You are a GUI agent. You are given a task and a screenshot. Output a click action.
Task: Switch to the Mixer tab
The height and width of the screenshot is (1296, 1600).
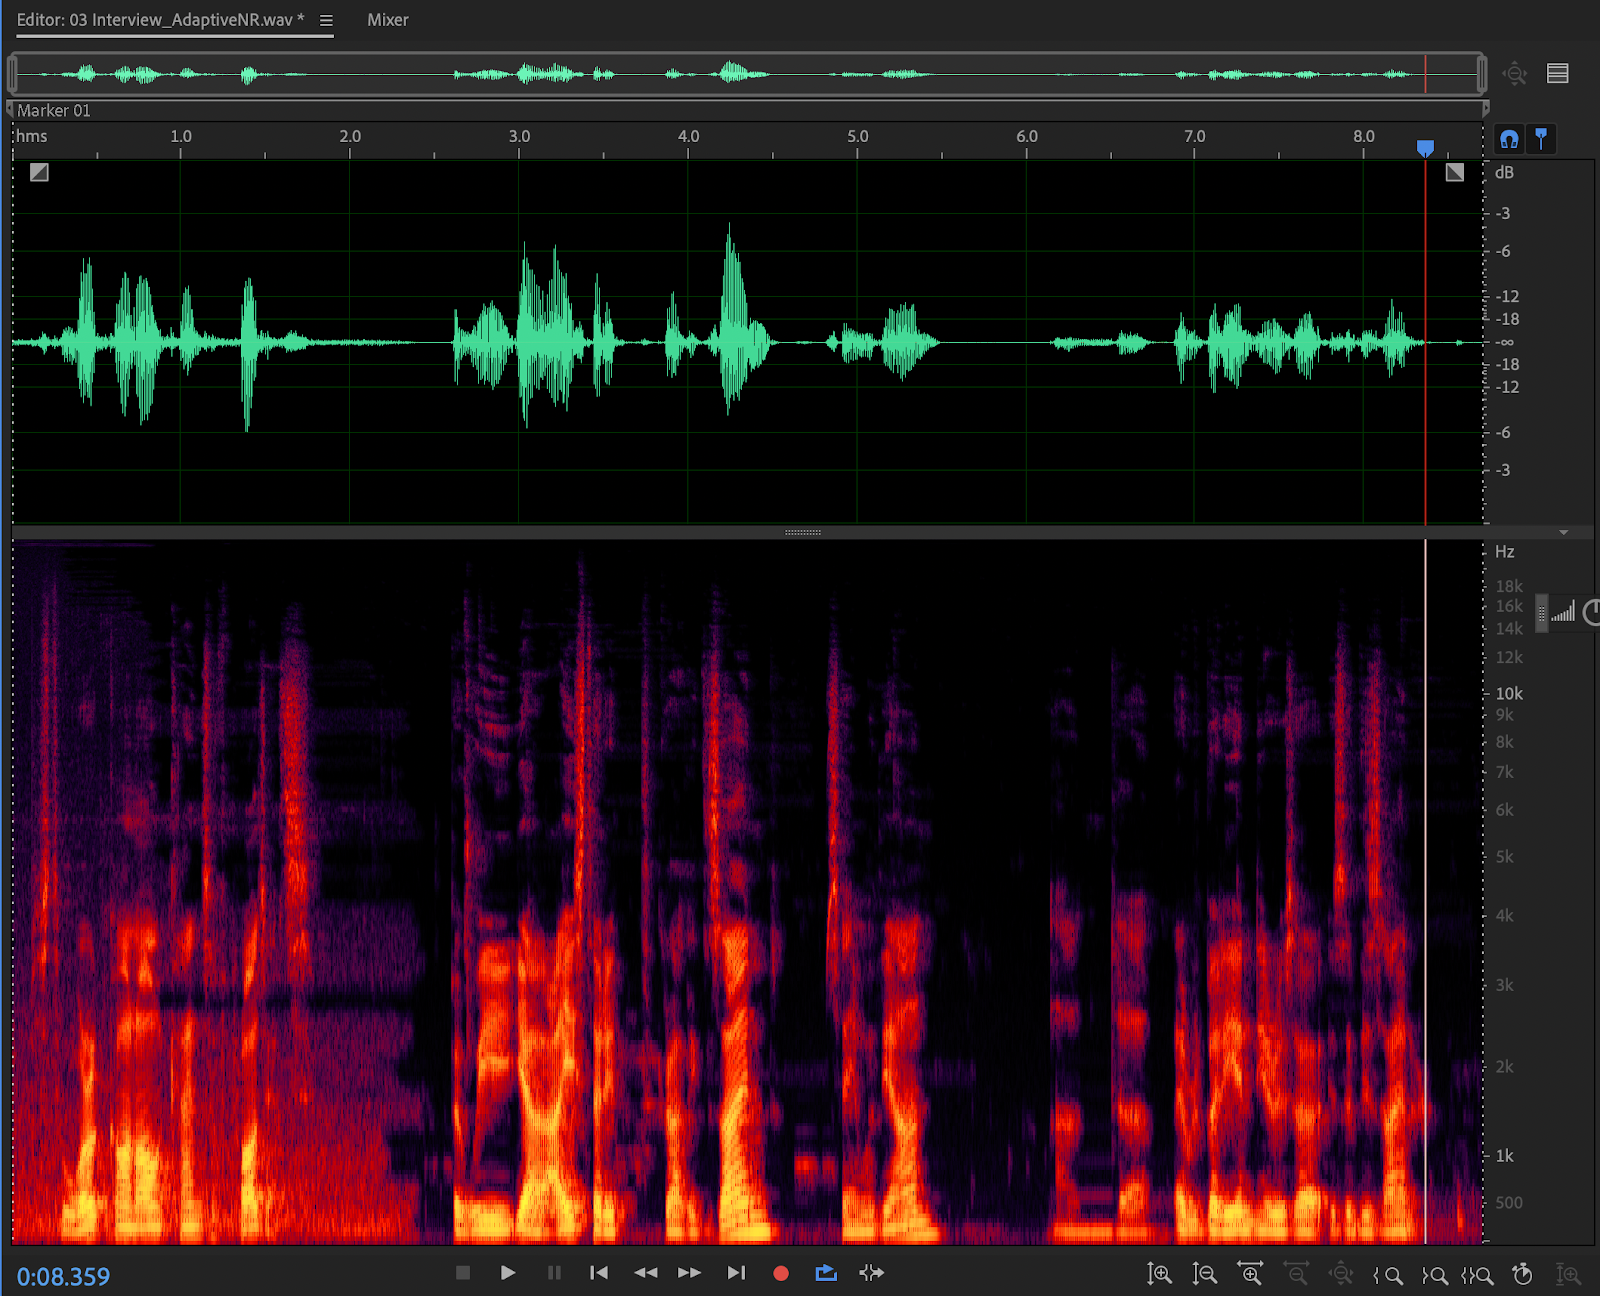(388, 19)
